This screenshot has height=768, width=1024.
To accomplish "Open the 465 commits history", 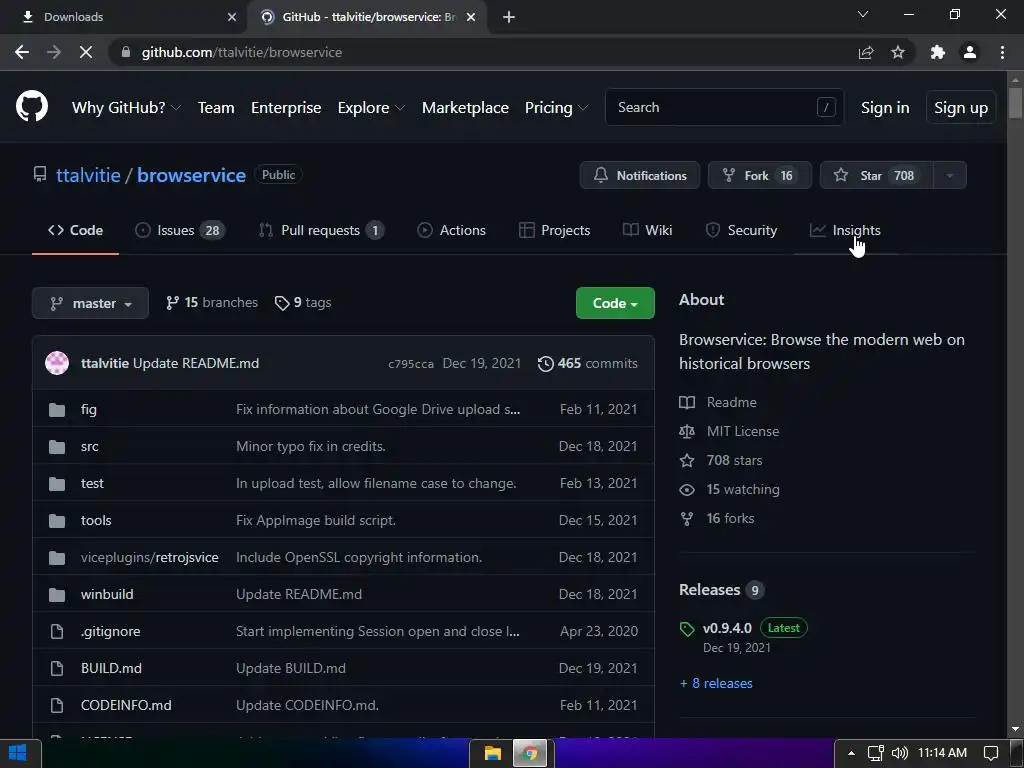I will pyautogui.click(x=587, y=364).
